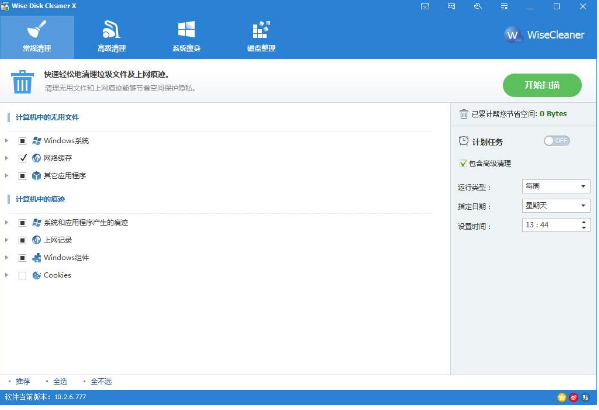Click the red Weibo share icon
The width and height of the screenshot is (599, 410).
(x=573, y=397)
